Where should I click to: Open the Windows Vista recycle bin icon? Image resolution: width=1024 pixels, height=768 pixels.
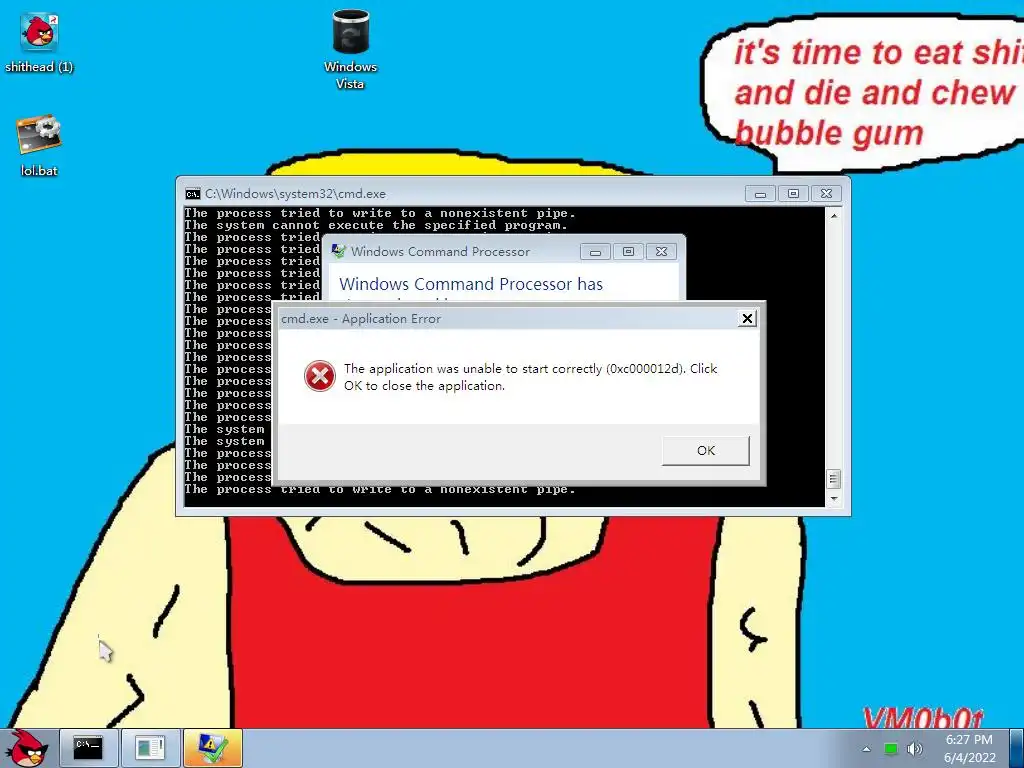[x=351, y=48]
